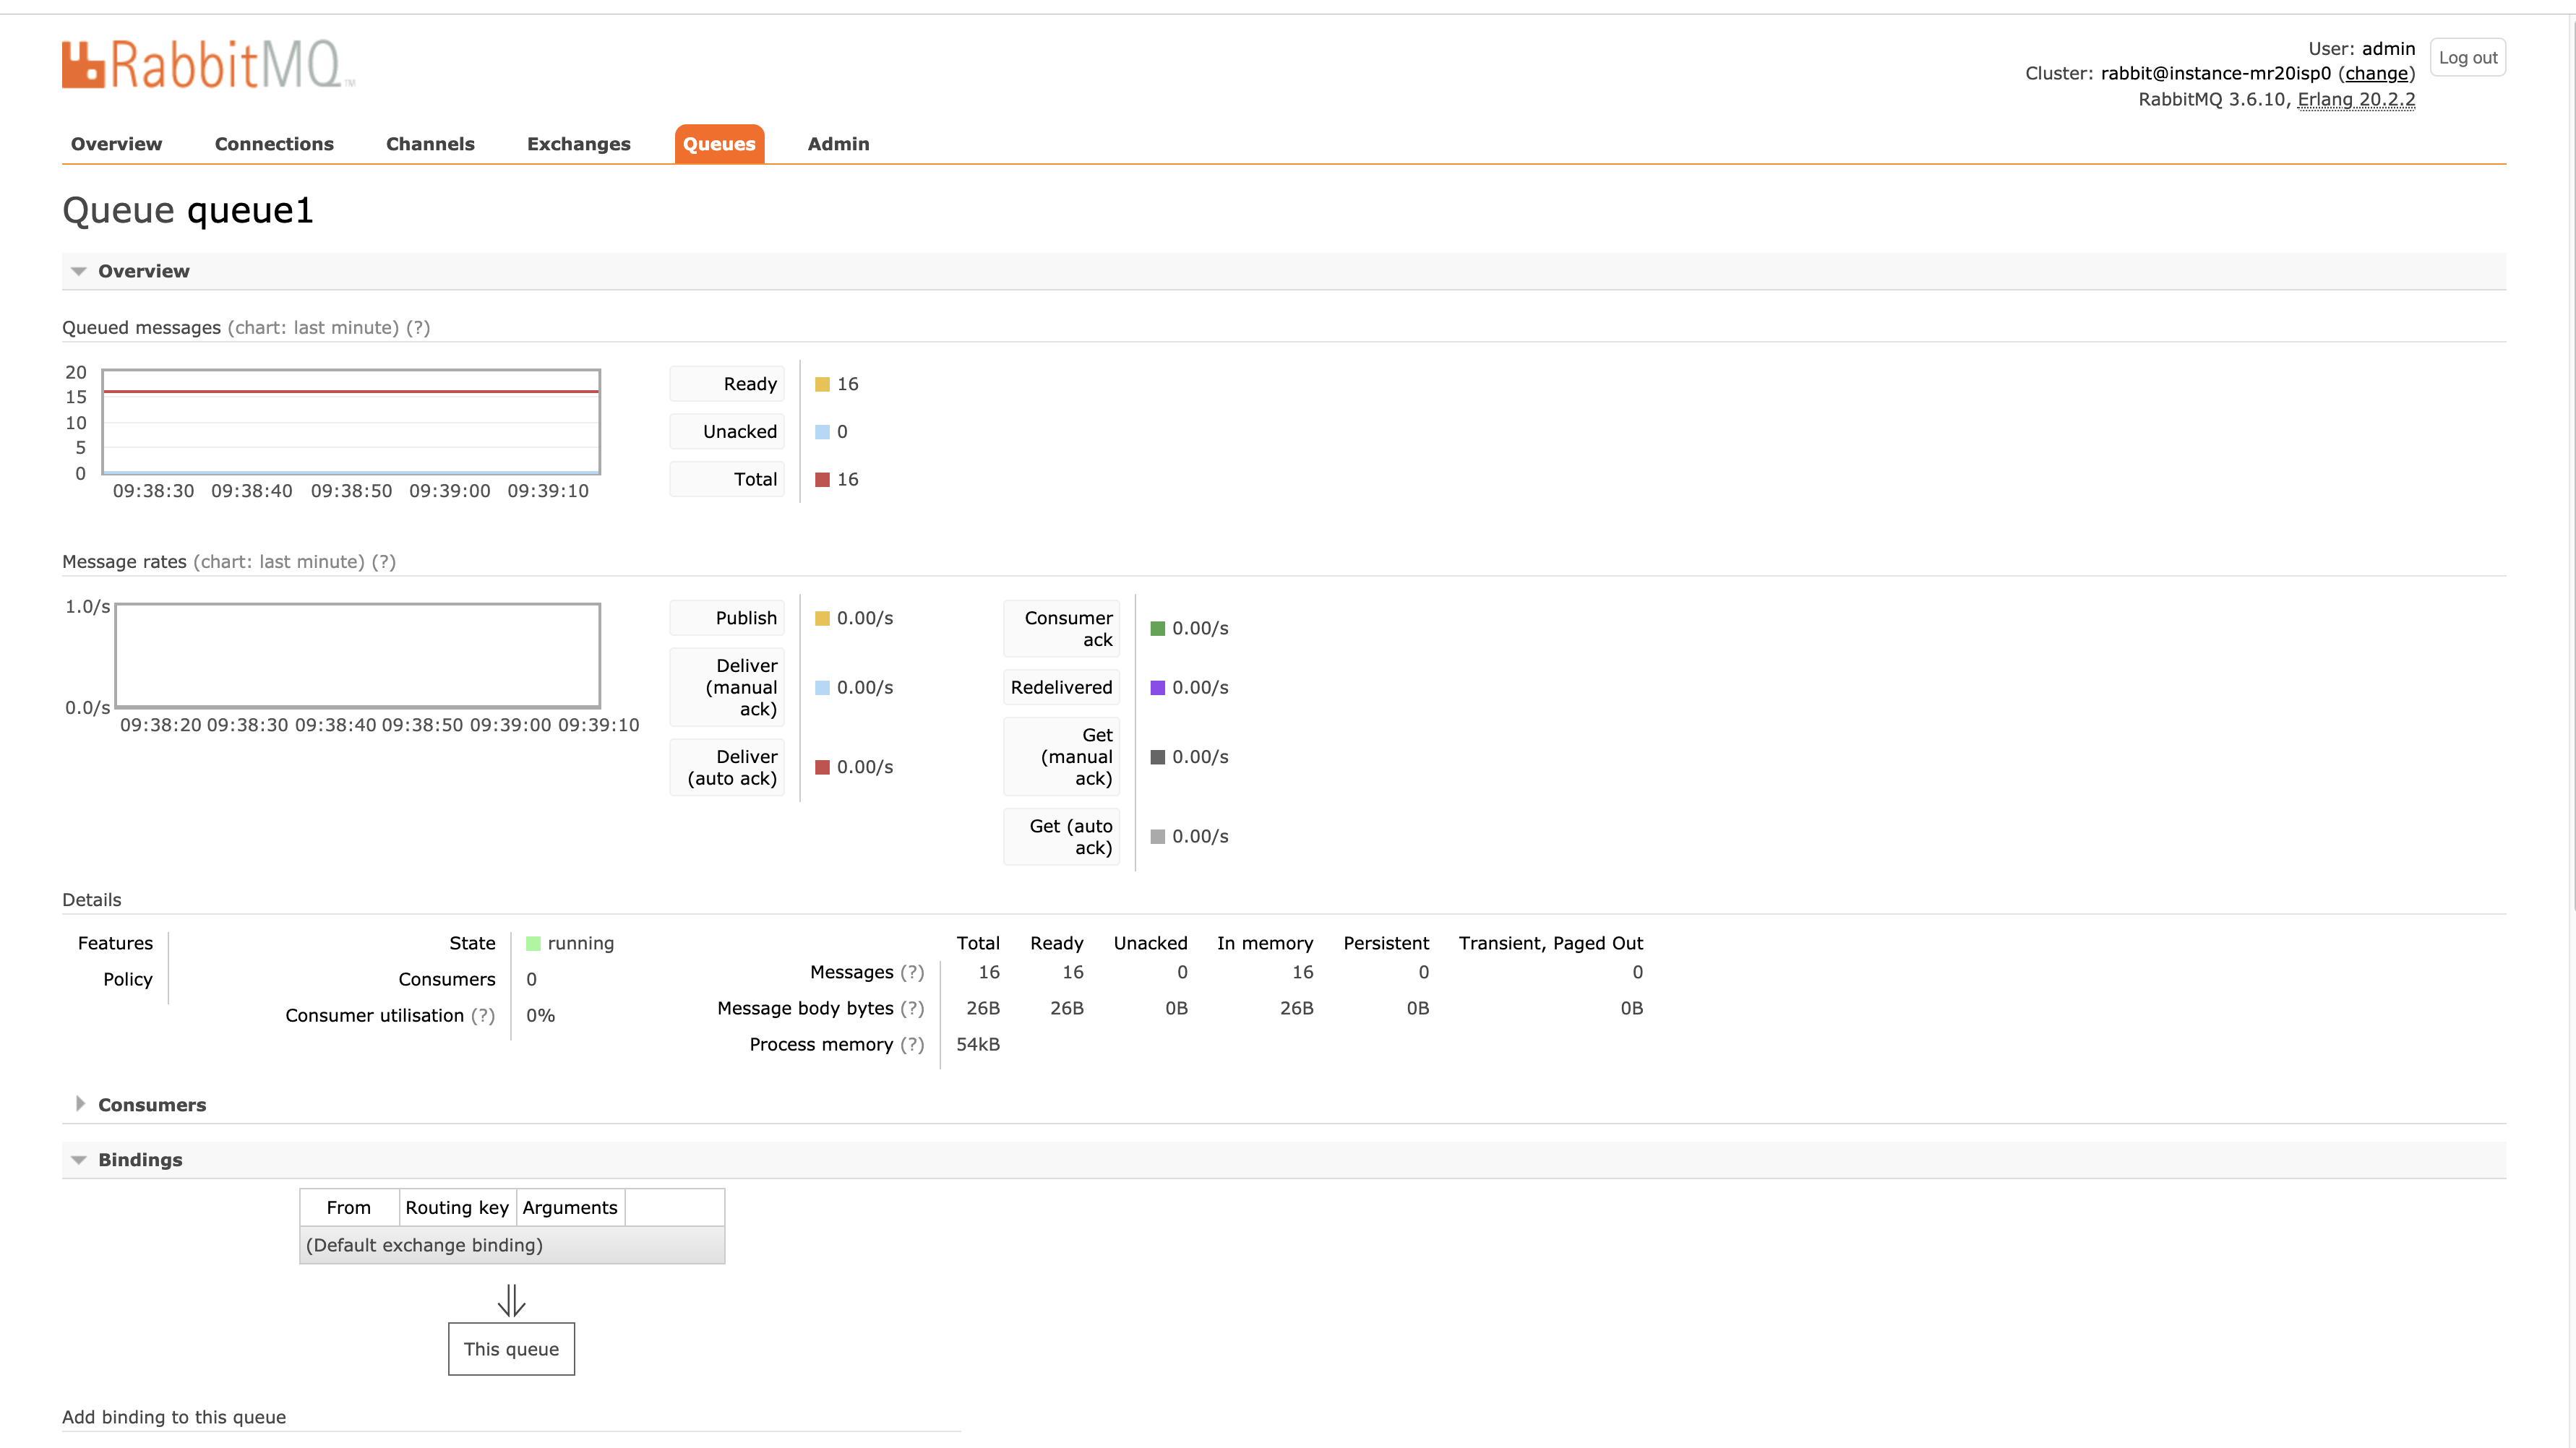Click the This queue binding button

tap(511, 1349)
